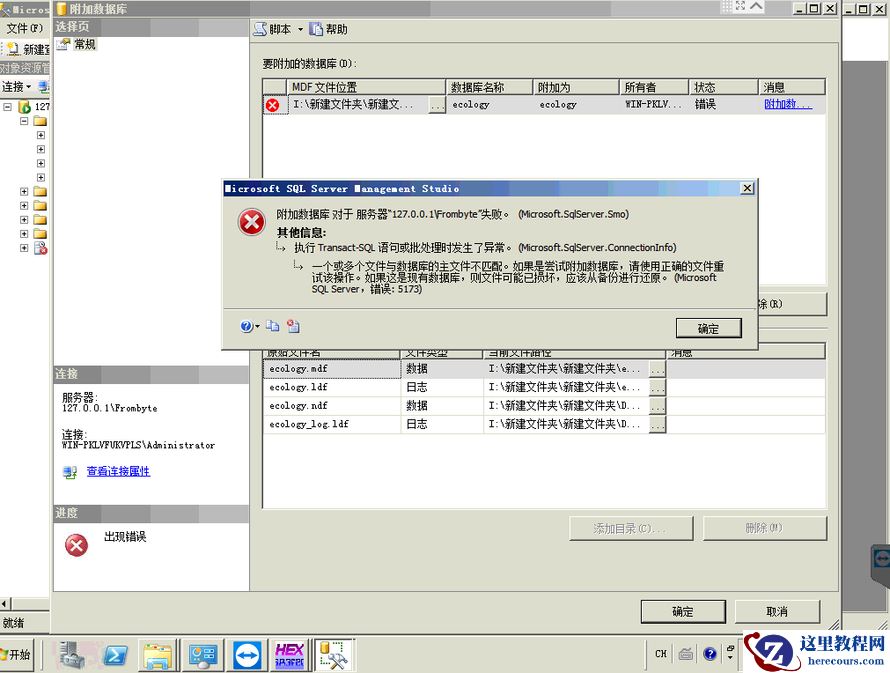Switch to the HEX editor on the taskbar
890x673 pixels.
coord(289,655)
